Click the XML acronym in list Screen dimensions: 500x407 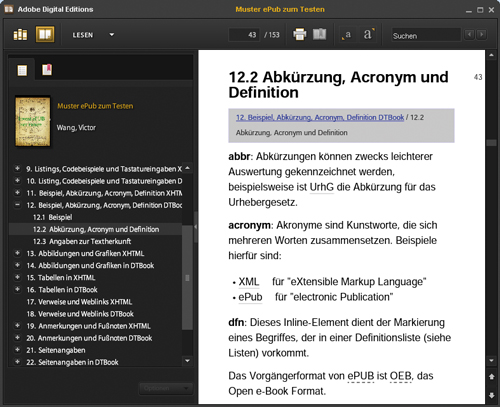(x=249, y=282)
